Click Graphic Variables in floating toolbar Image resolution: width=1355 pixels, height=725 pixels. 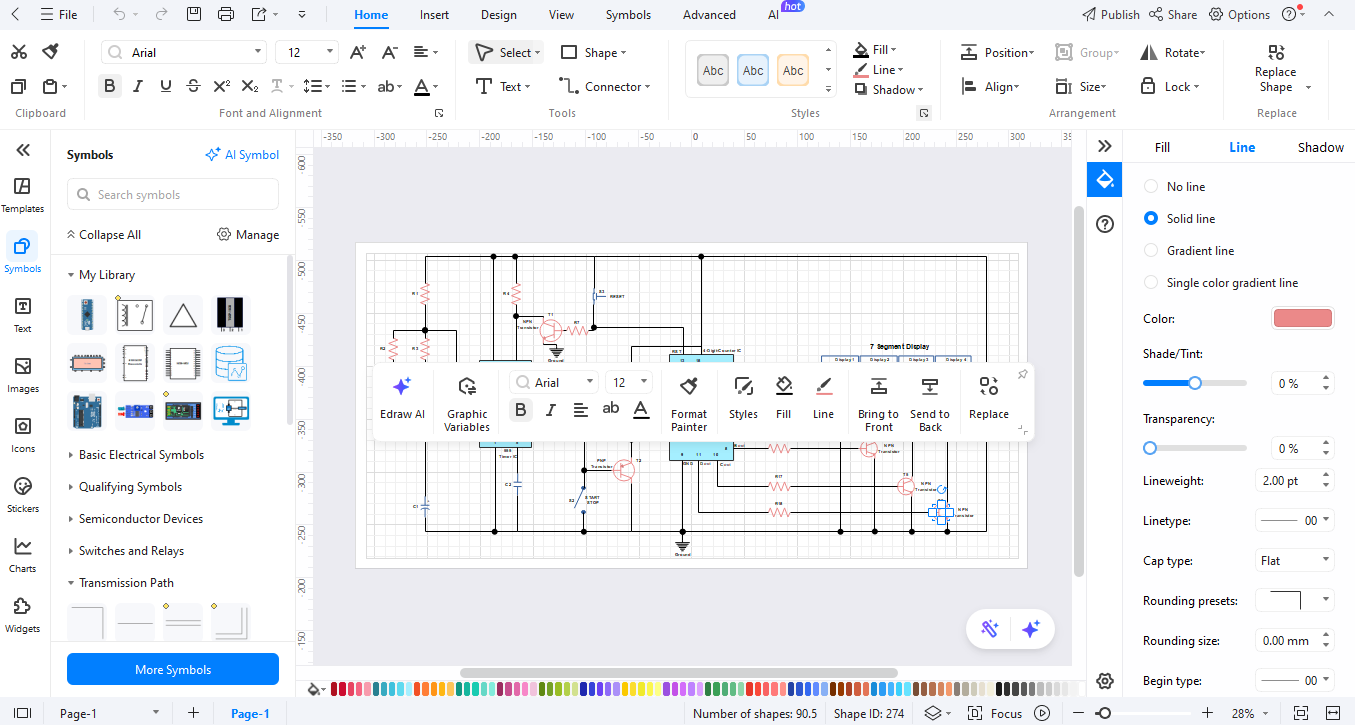point(467,404)
